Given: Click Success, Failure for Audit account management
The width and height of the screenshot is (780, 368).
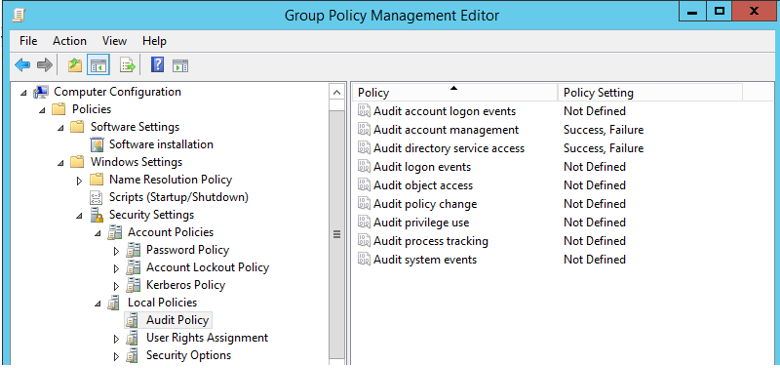Looking at the screenshot, I should [603, 130].
